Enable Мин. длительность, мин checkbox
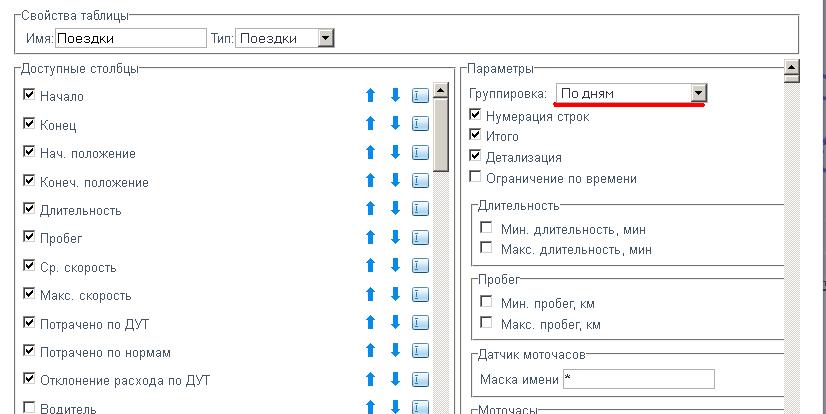826x414 pixels. click(x=486, y=228)
